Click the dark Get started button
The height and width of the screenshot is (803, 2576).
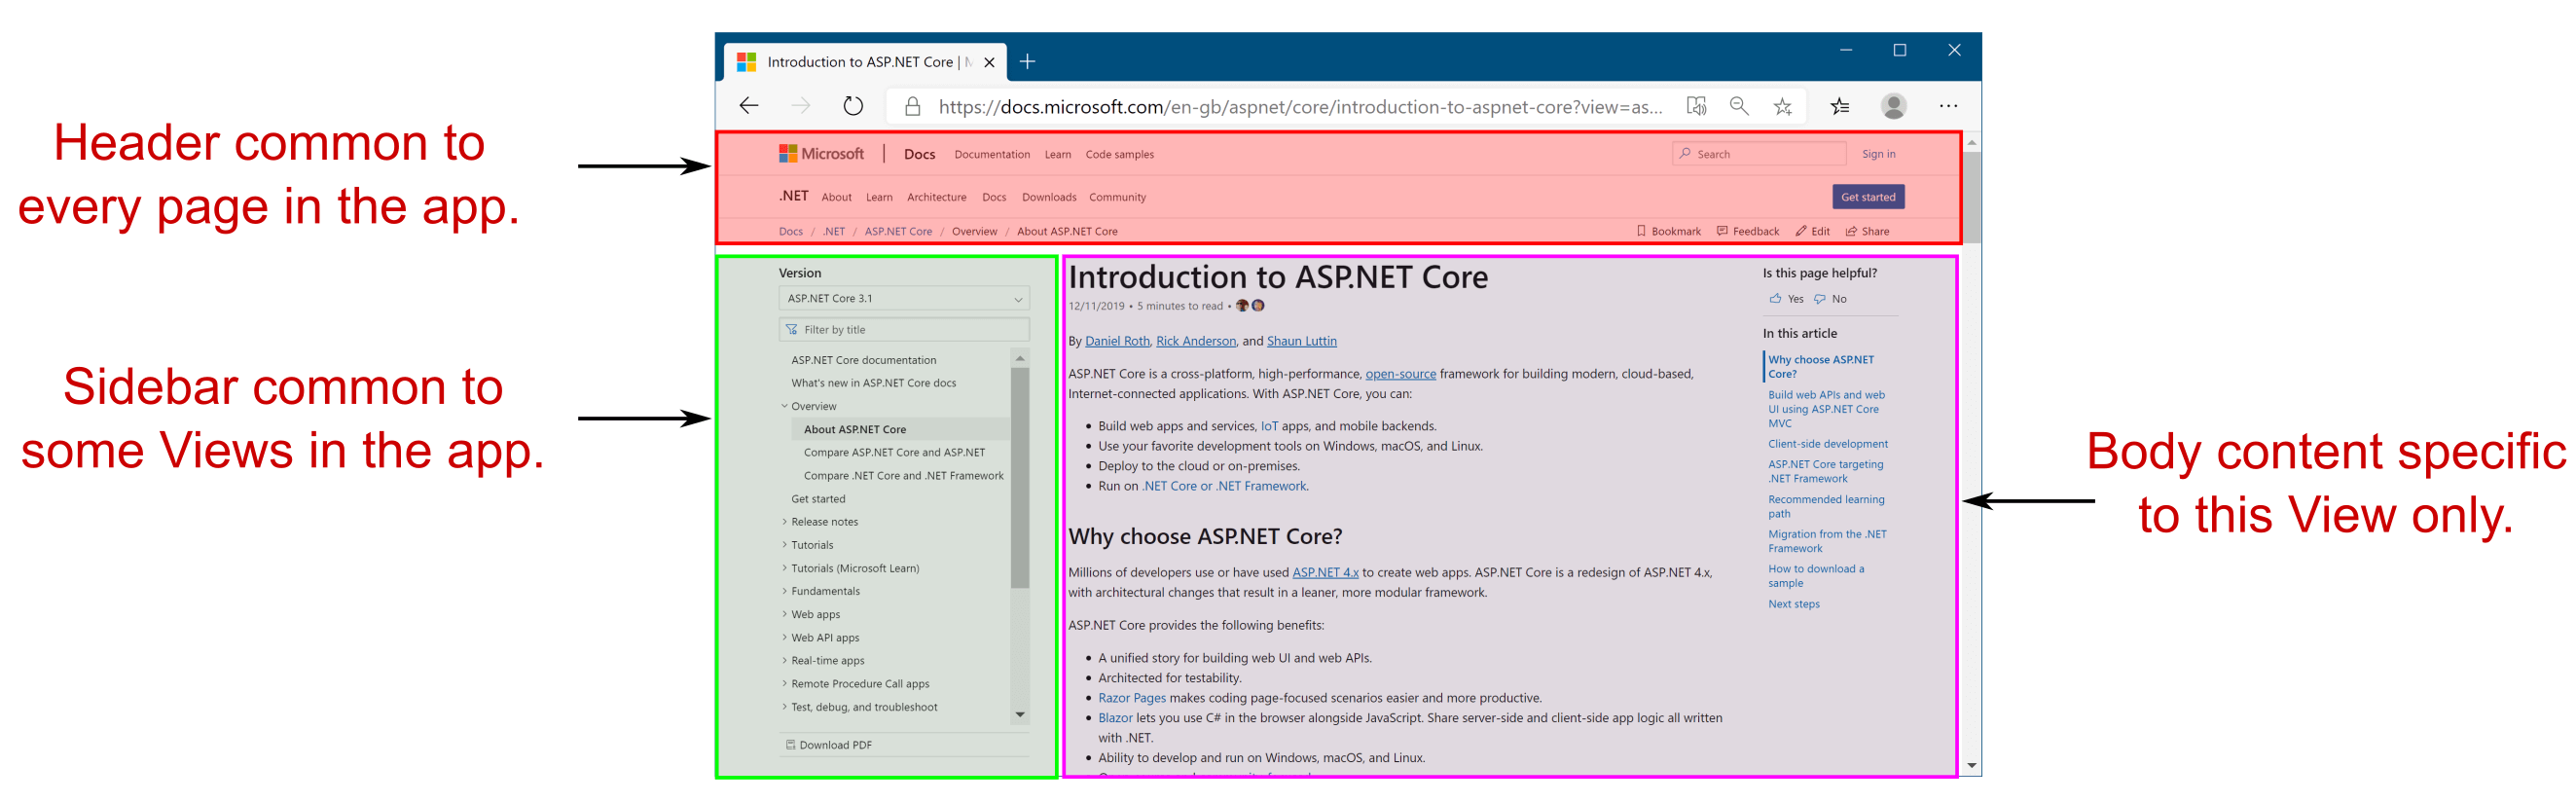[1867, 197]
